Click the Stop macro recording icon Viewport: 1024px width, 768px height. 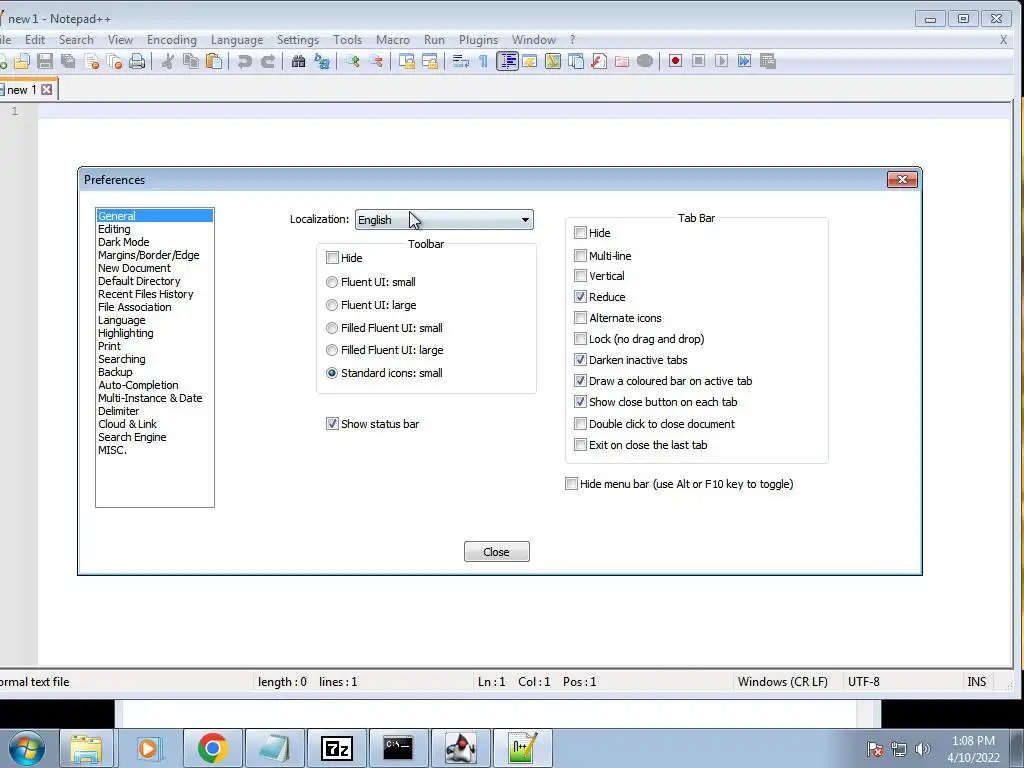(698, 61)
